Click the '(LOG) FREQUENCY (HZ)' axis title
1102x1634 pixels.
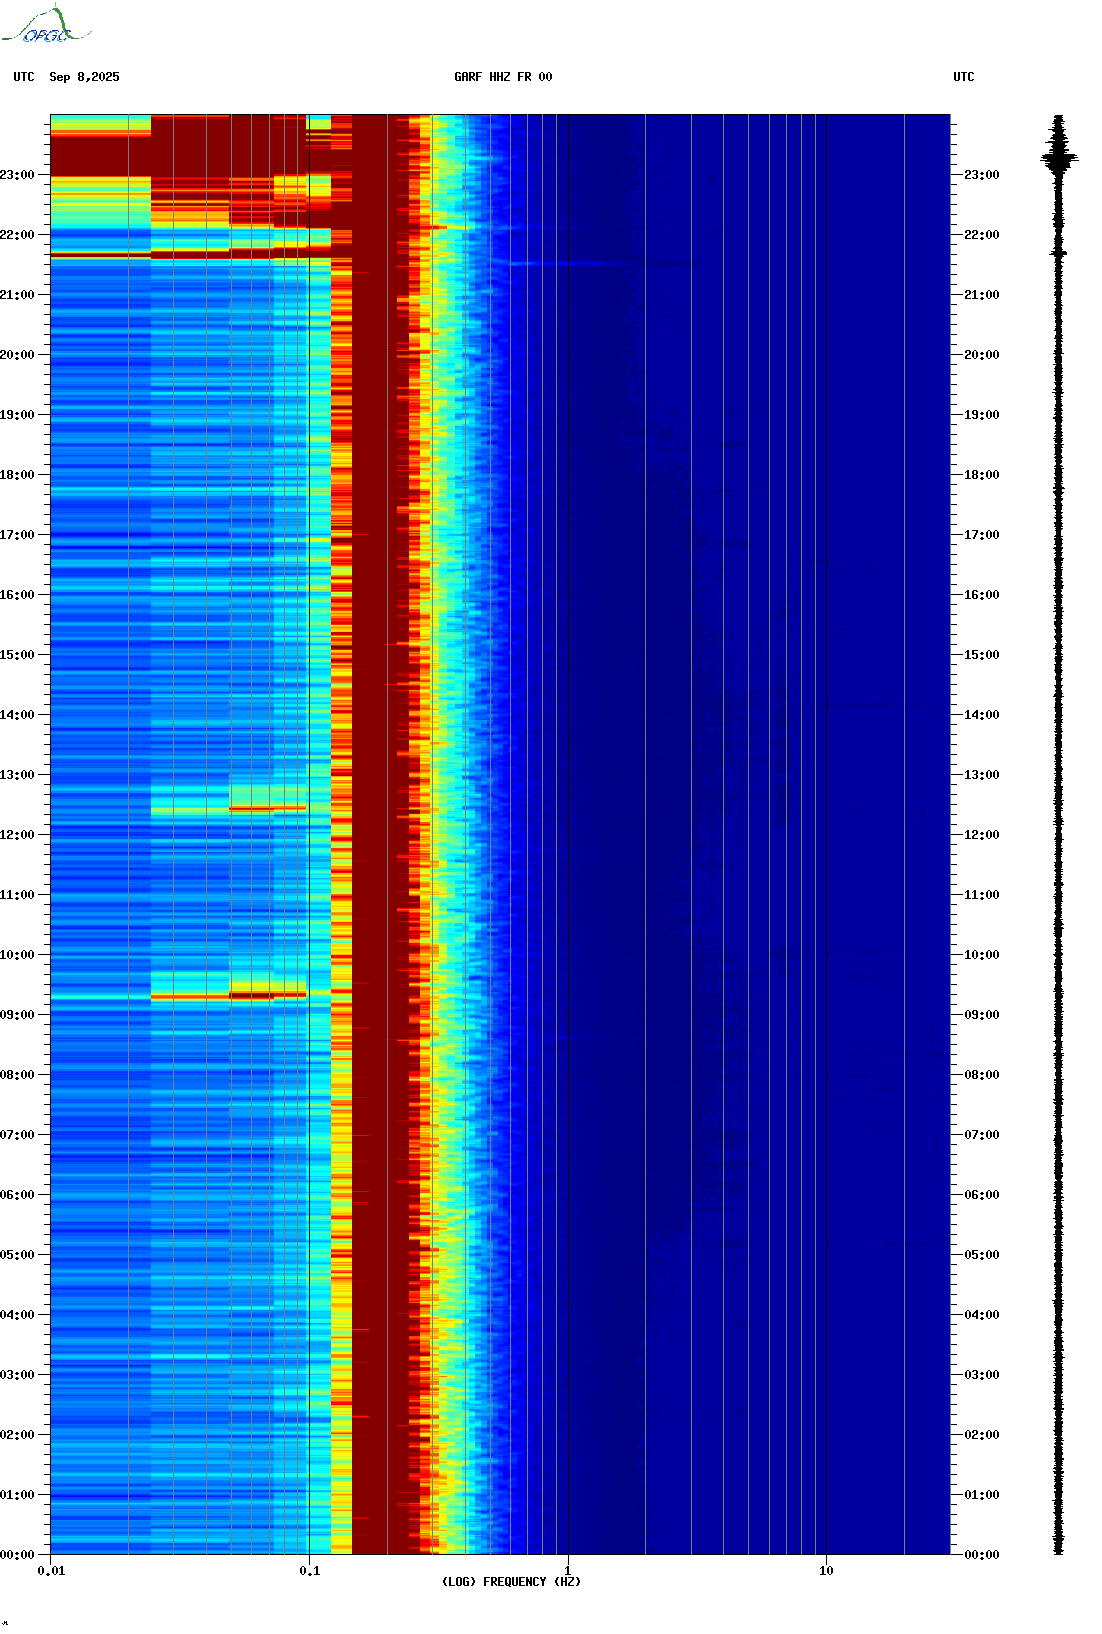(511, 1582)
